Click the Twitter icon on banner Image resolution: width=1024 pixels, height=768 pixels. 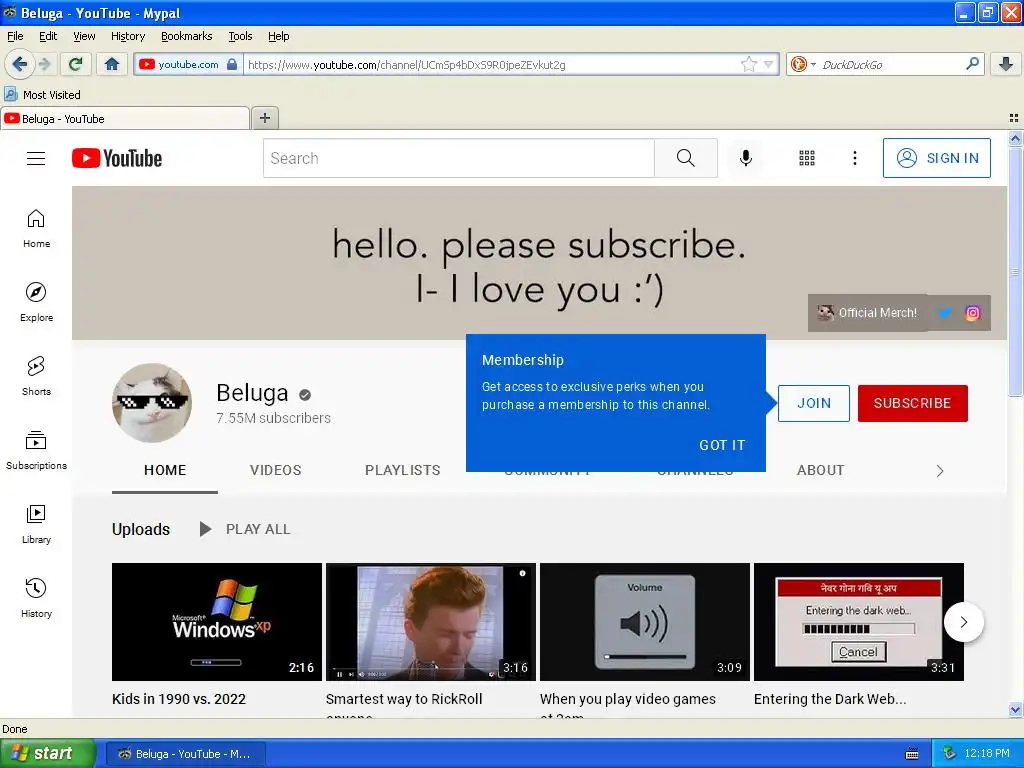(x=944, y=313)
